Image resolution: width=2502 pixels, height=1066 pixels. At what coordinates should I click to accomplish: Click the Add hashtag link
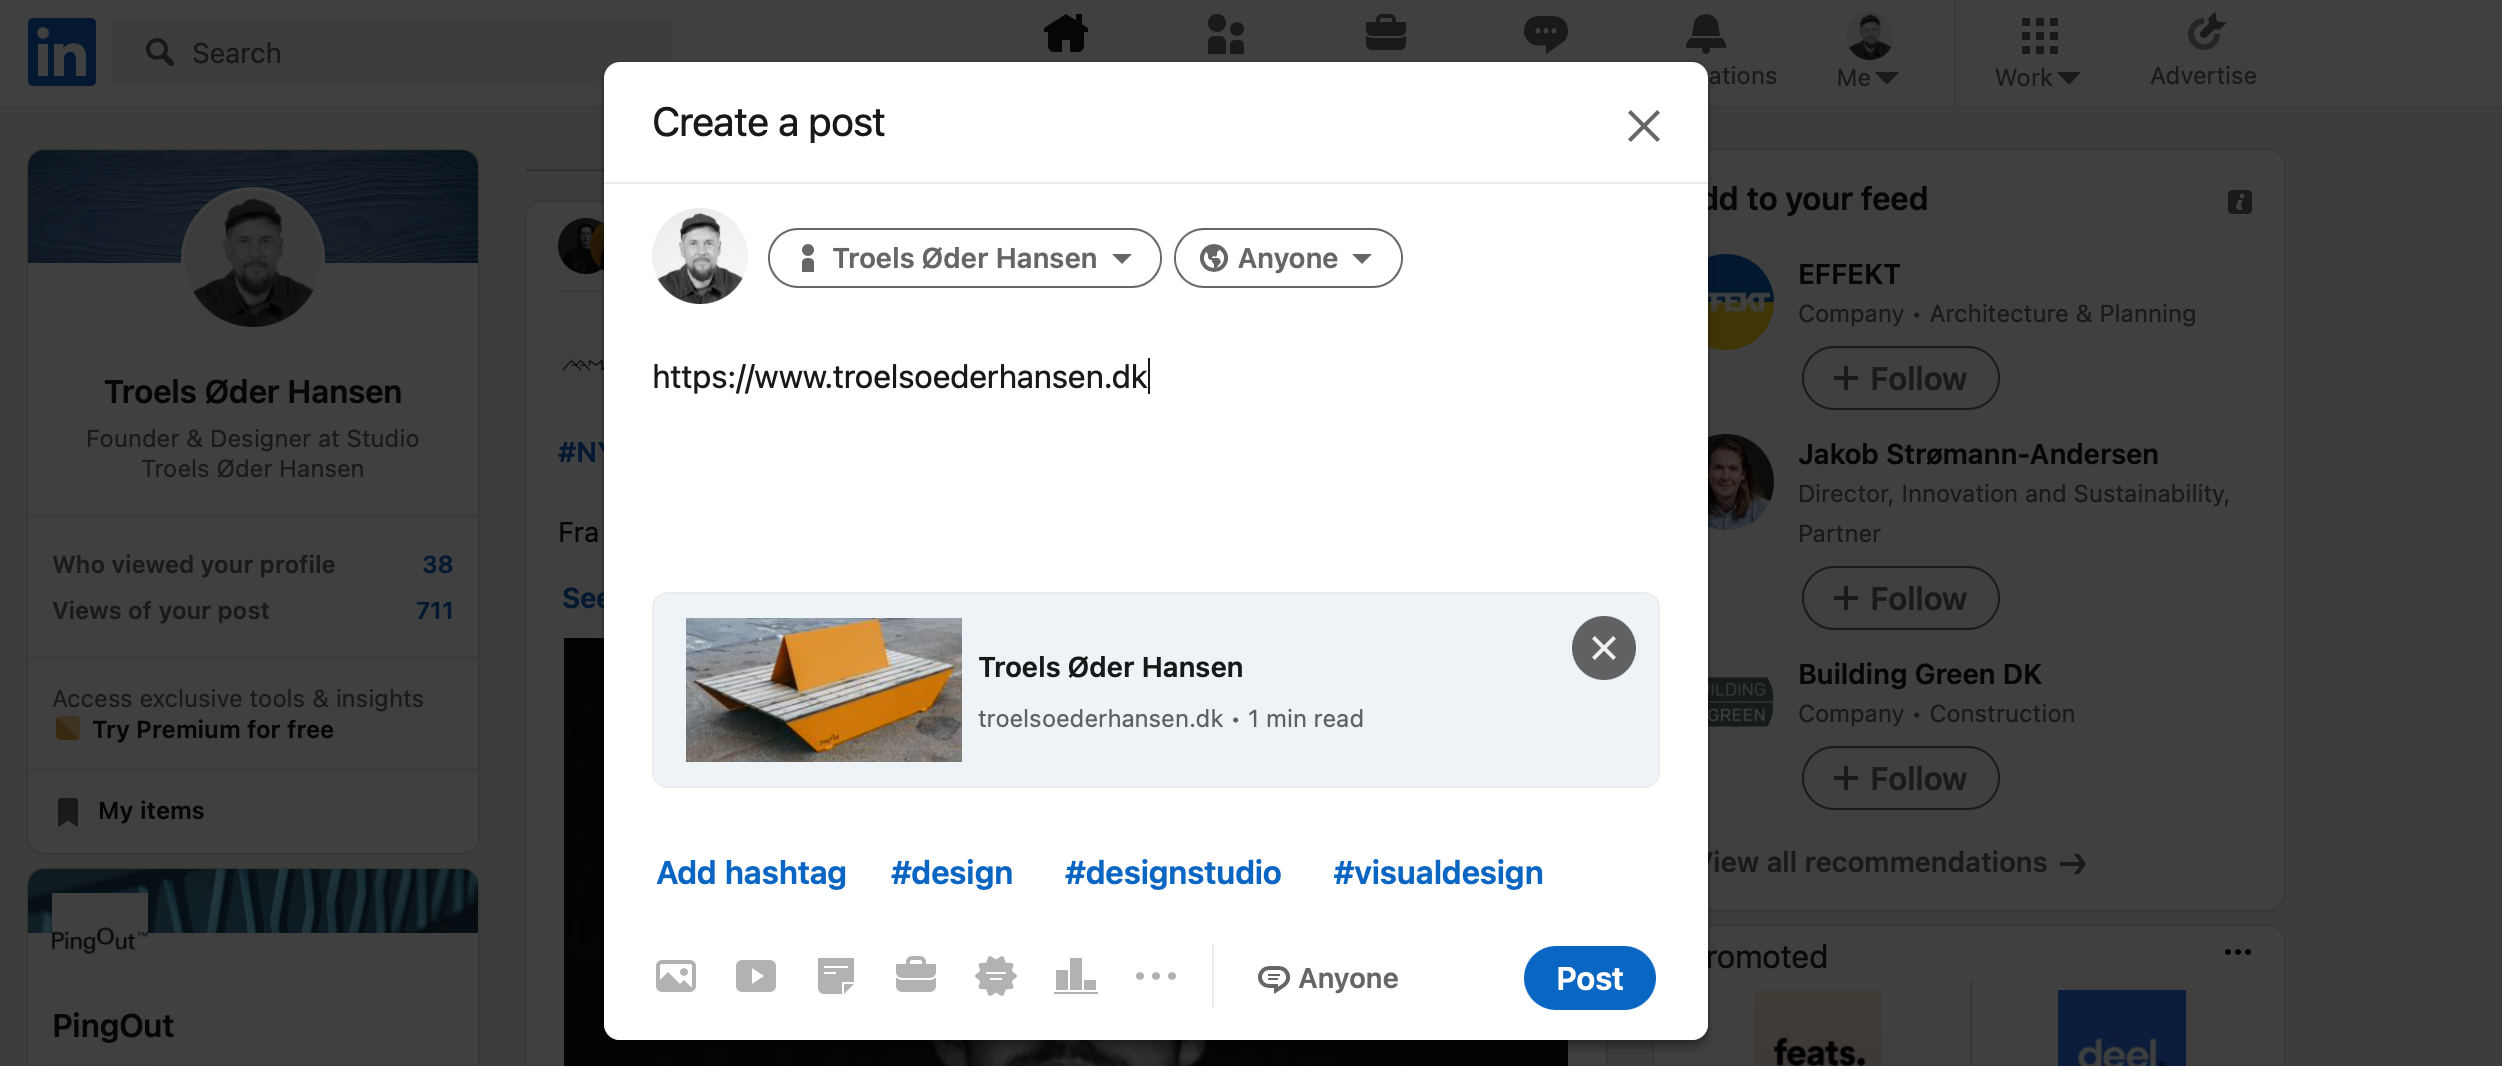[x=751, y=873]
